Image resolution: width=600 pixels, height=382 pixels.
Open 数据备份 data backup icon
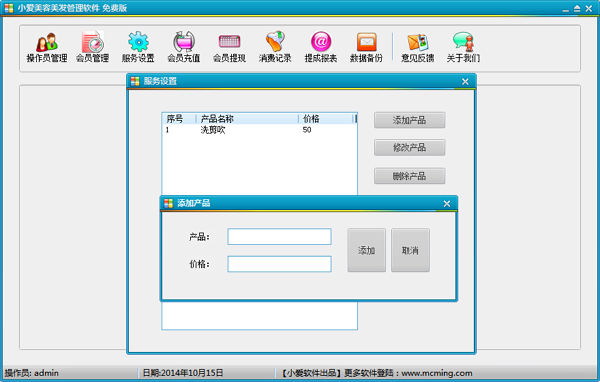coord(366,47)
